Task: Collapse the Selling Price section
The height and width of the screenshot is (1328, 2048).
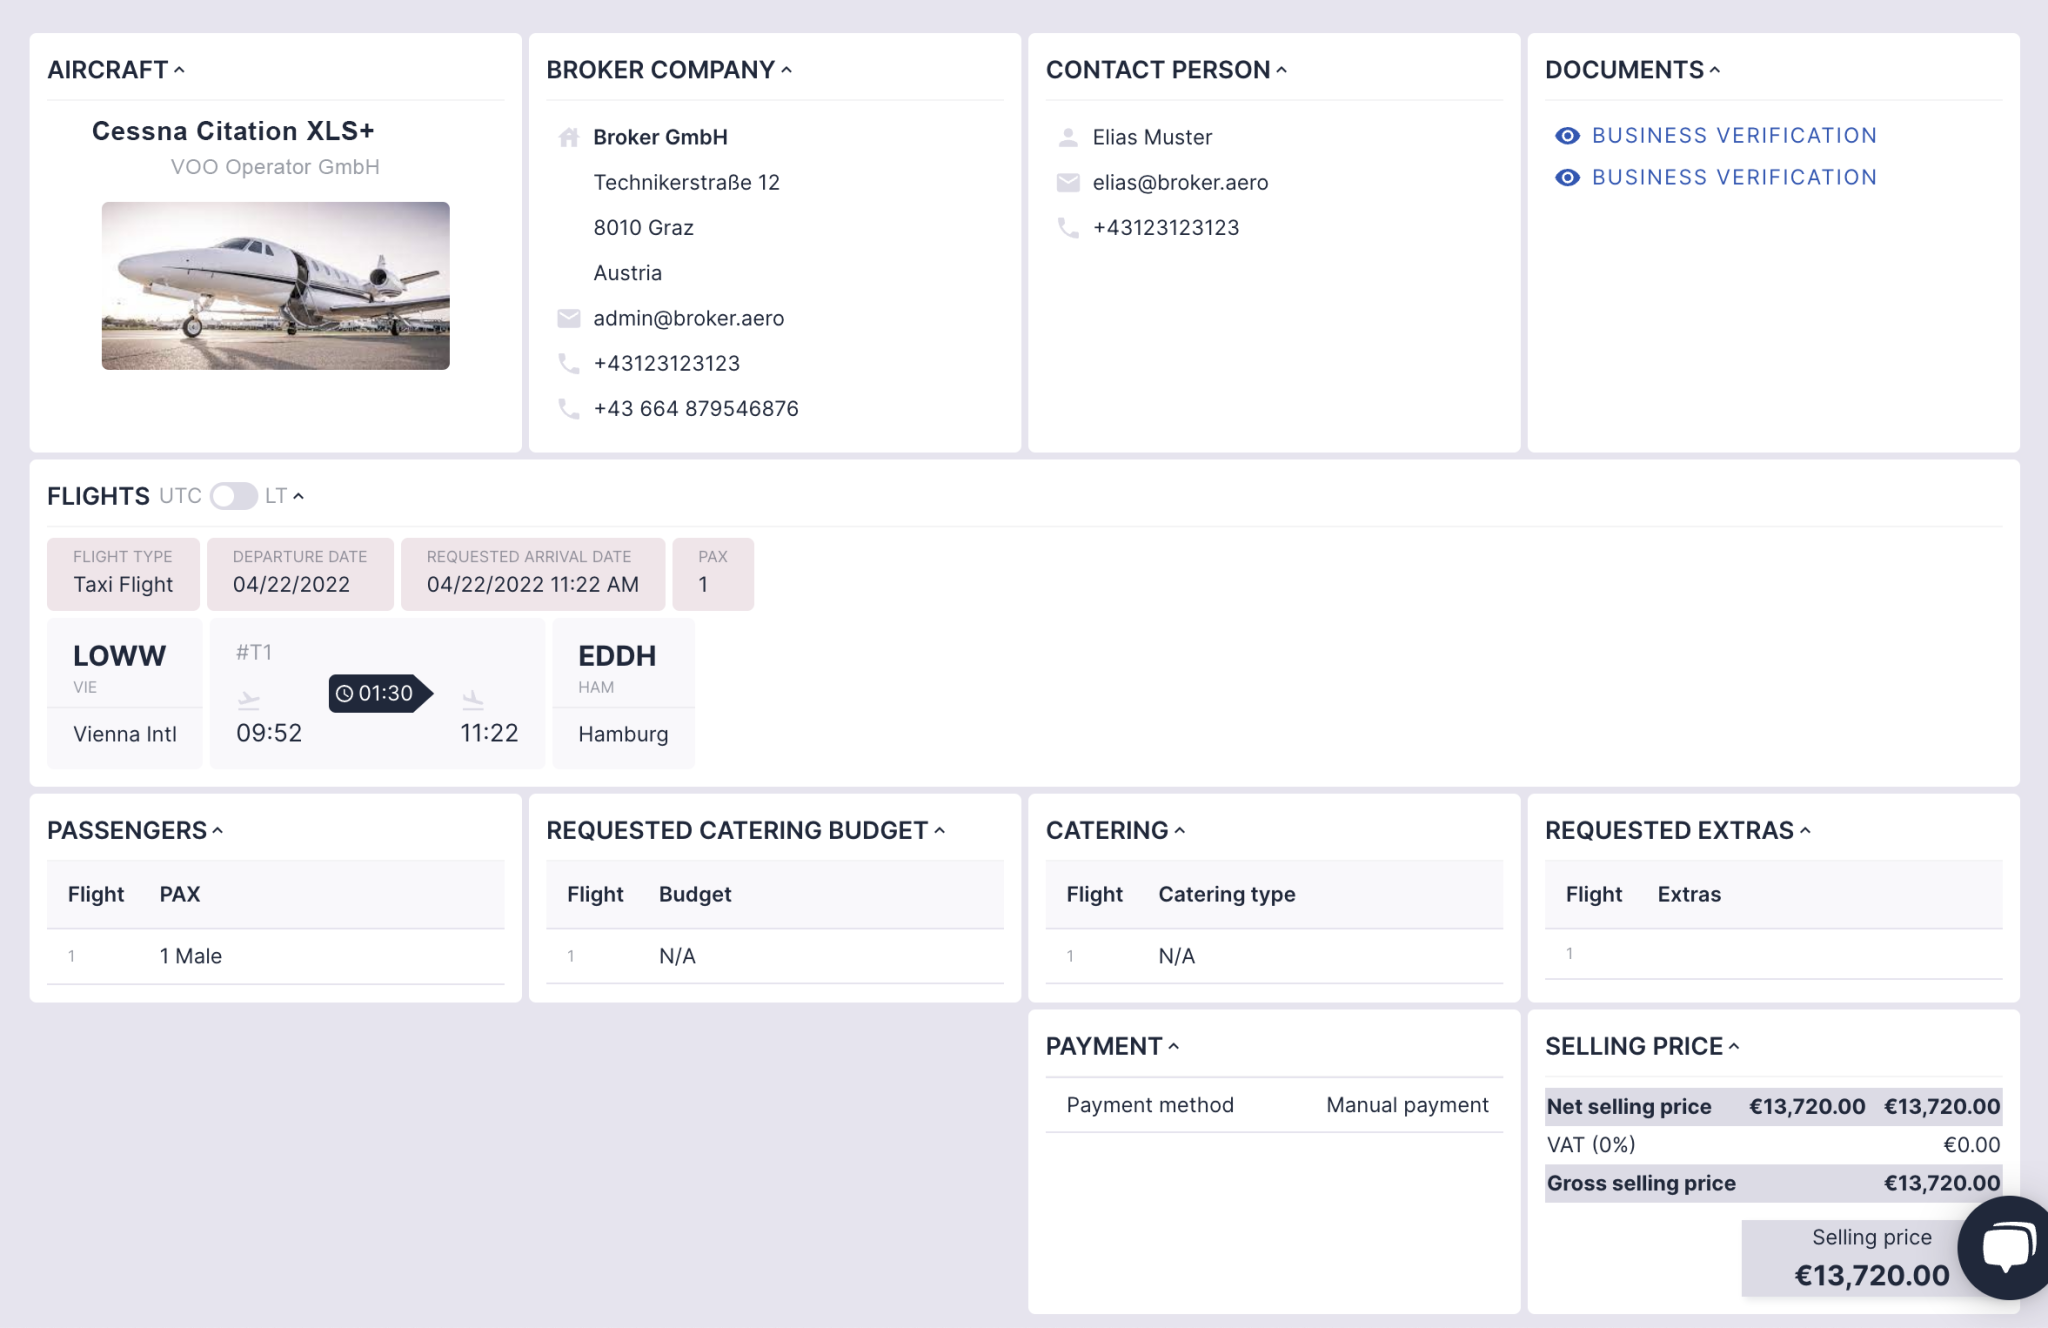Action: pyautogui.click(x=1734, y=1046)
